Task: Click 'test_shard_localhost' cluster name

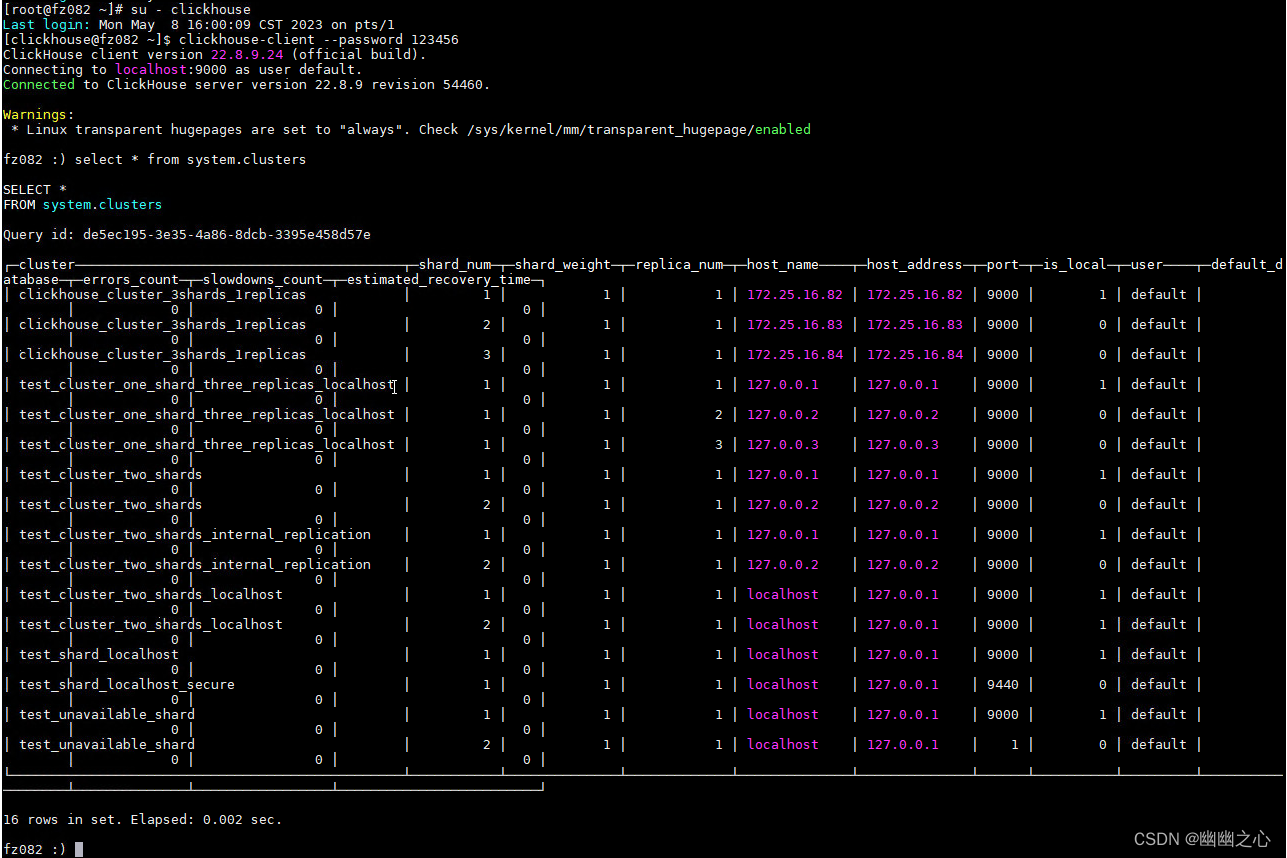Action: click(x=99, y=654)
